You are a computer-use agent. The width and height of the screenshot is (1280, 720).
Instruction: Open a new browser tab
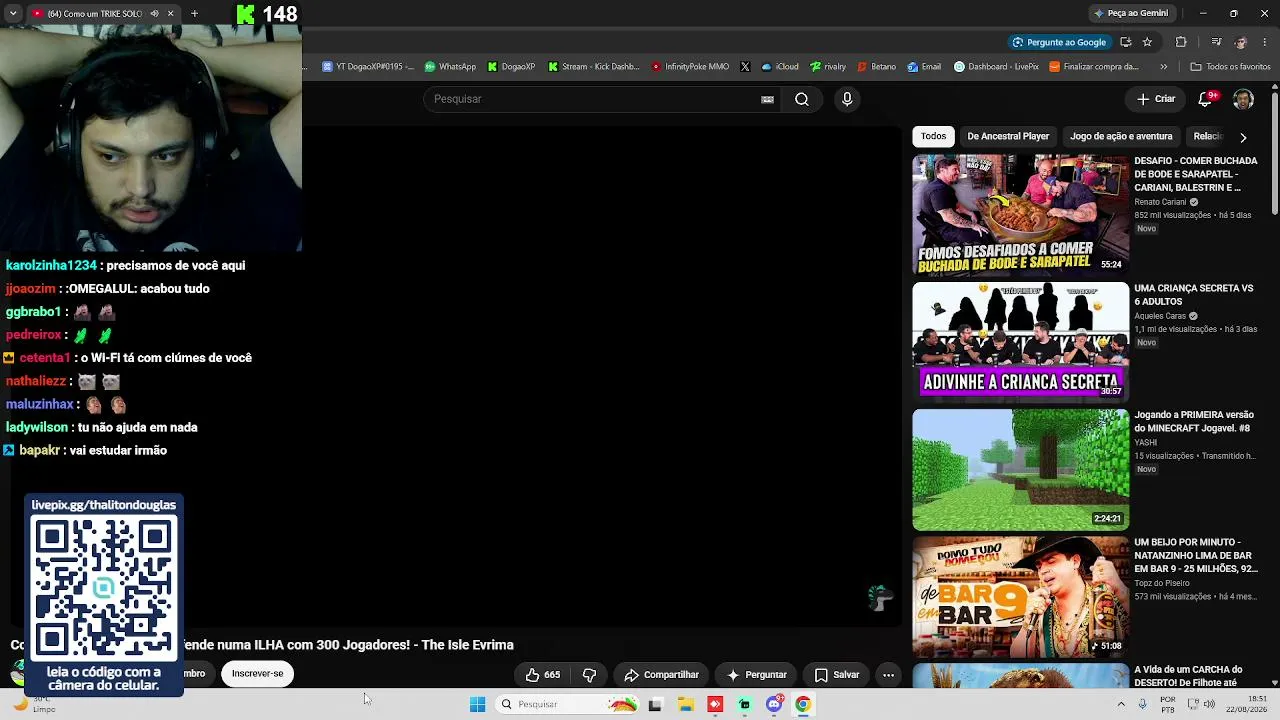[x=194, y=14]
